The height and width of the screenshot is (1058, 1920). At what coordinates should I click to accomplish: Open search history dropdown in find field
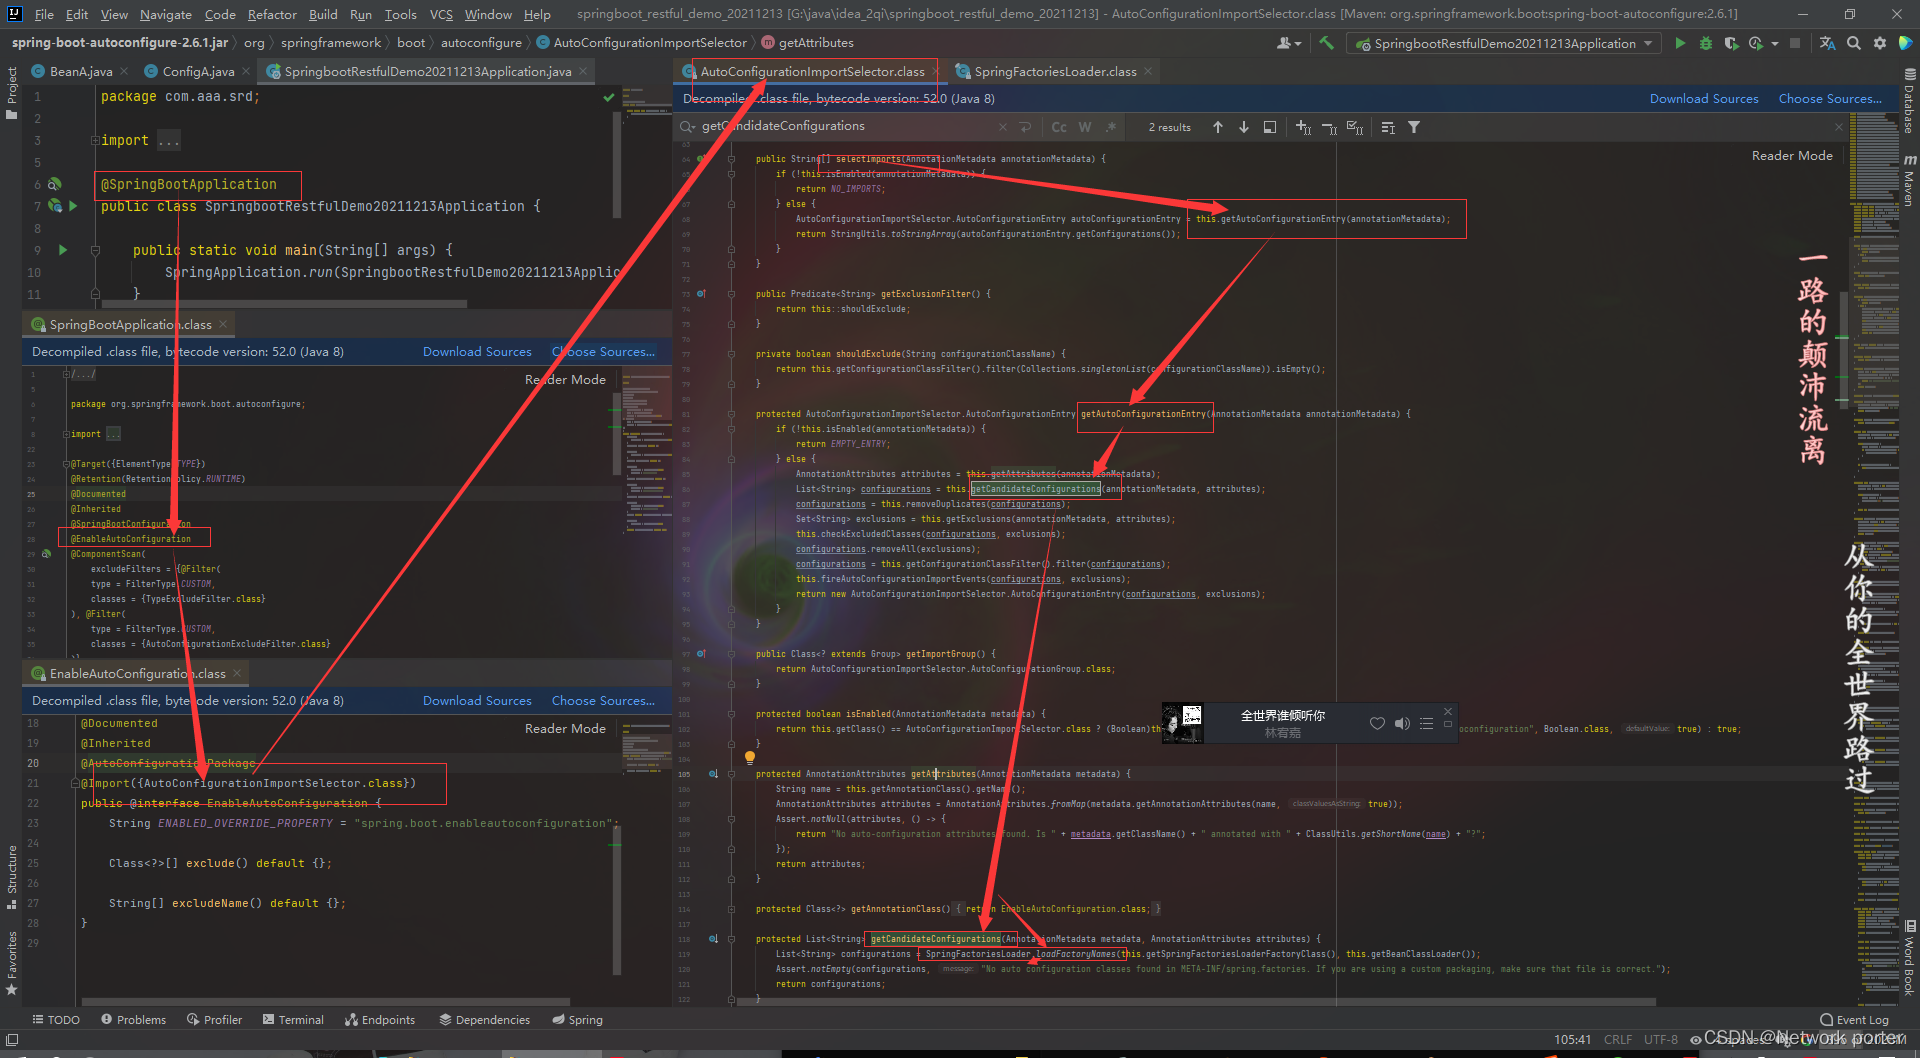click(x=688, y=127)
